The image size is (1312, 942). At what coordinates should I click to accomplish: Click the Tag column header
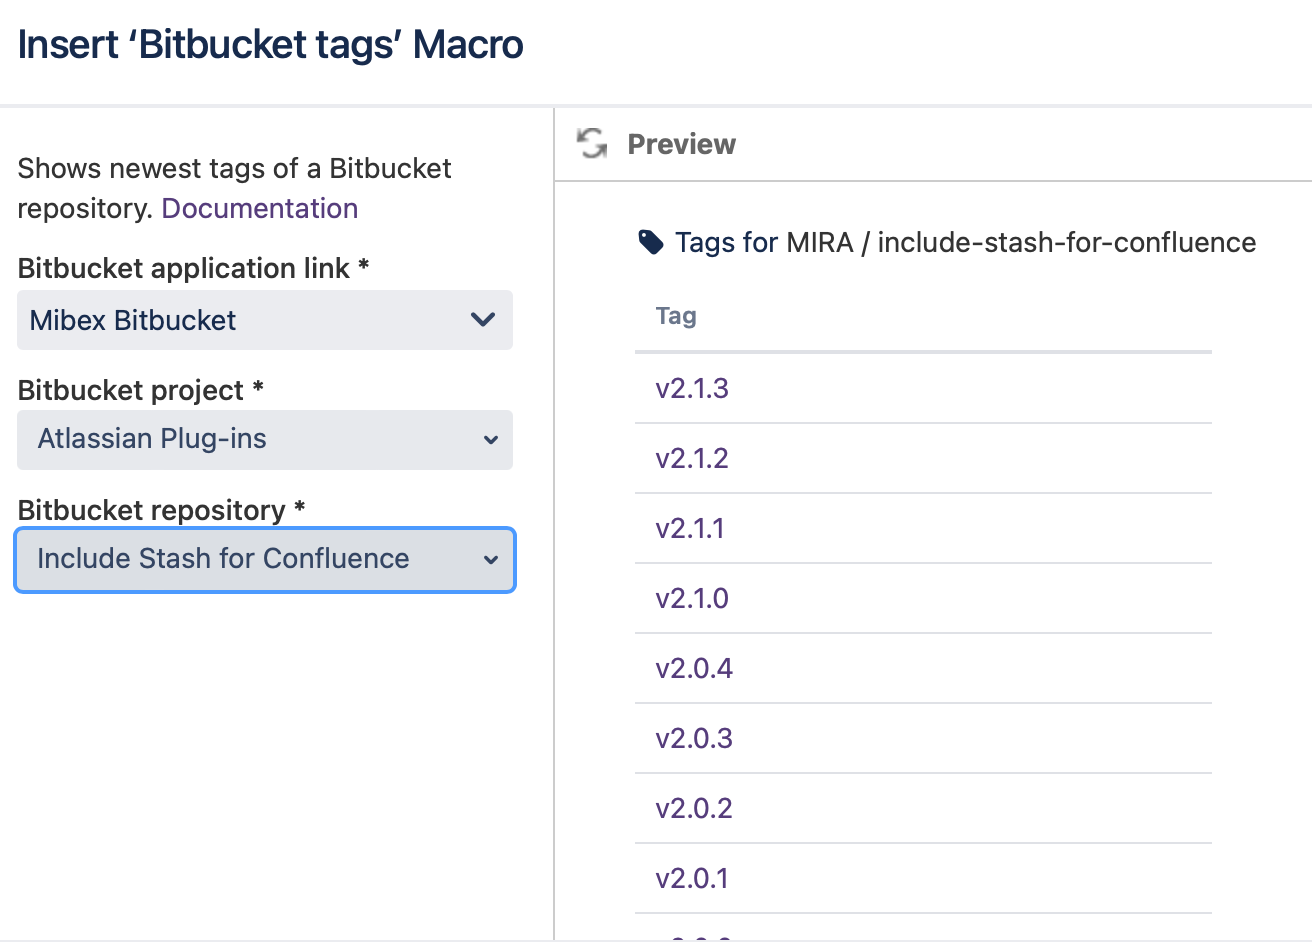[676, 316]
